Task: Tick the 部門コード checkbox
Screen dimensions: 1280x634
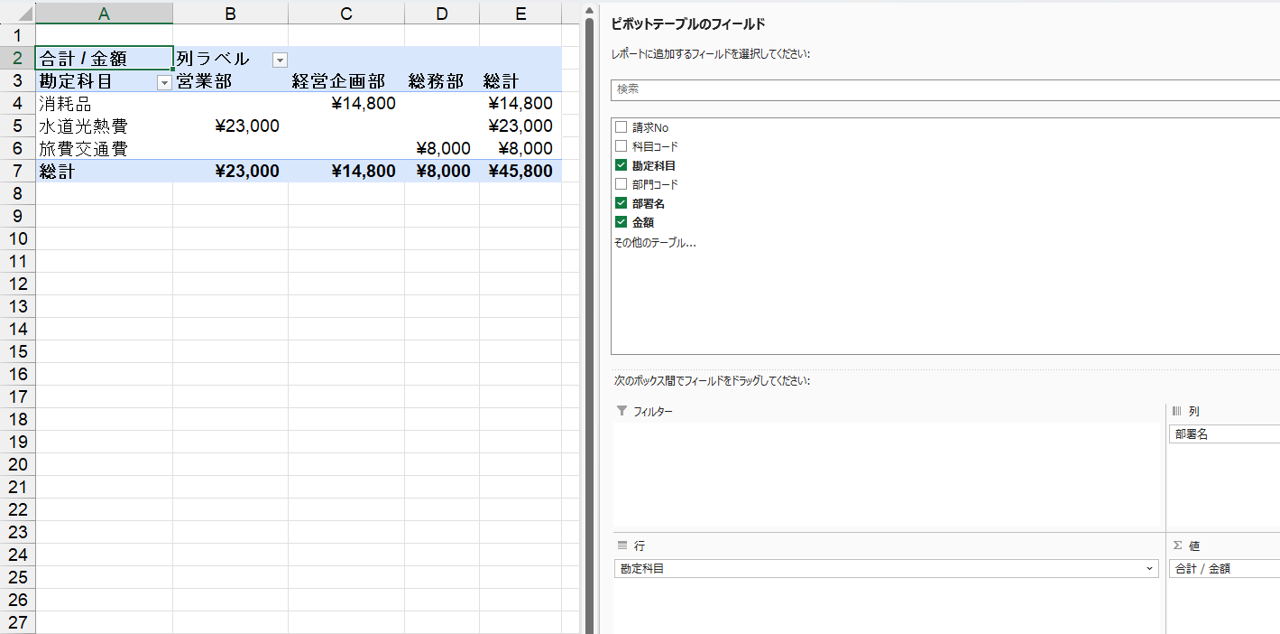Action: coord(621,184)
